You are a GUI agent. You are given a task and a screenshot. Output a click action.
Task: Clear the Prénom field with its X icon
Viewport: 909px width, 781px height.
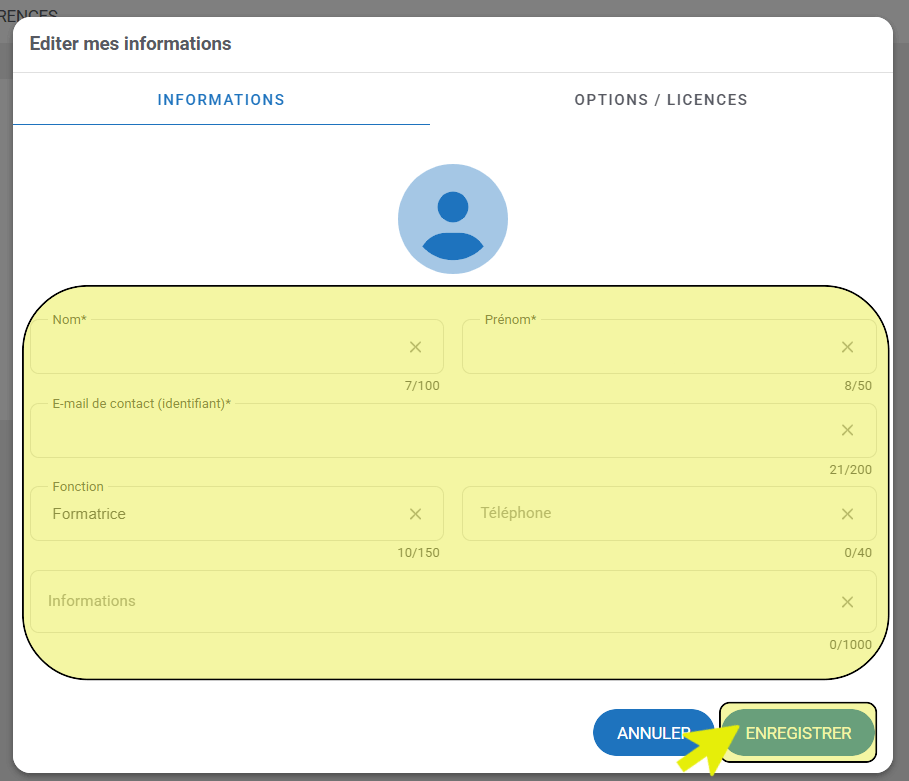(x=847, y=347)
